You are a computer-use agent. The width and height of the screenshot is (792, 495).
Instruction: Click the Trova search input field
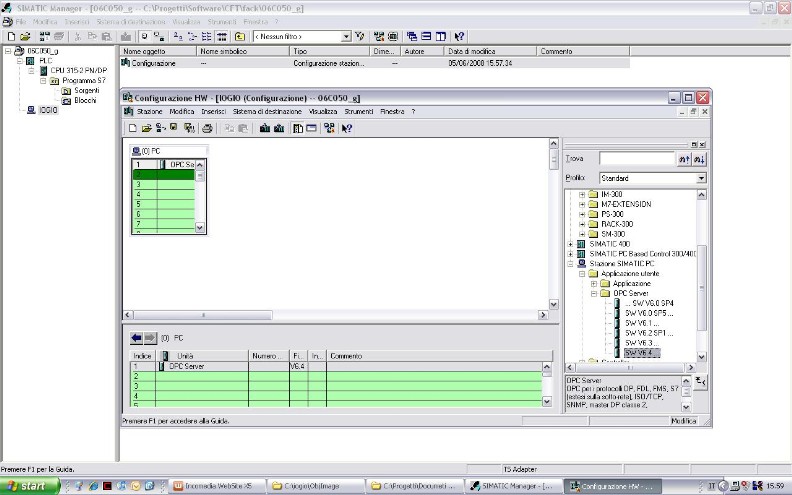click(637, 159)
